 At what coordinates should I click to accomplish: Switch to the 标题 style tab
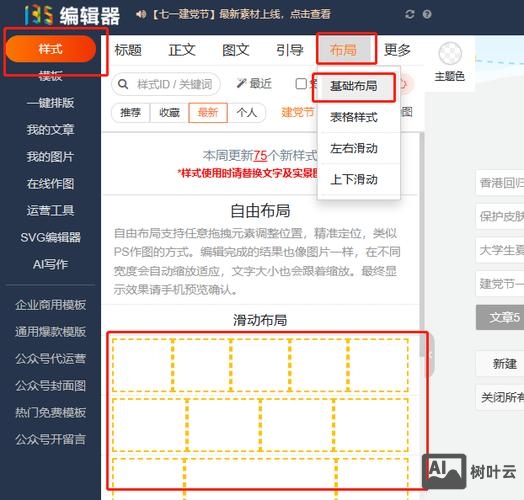pyautogui.click(x=128, y=50)
